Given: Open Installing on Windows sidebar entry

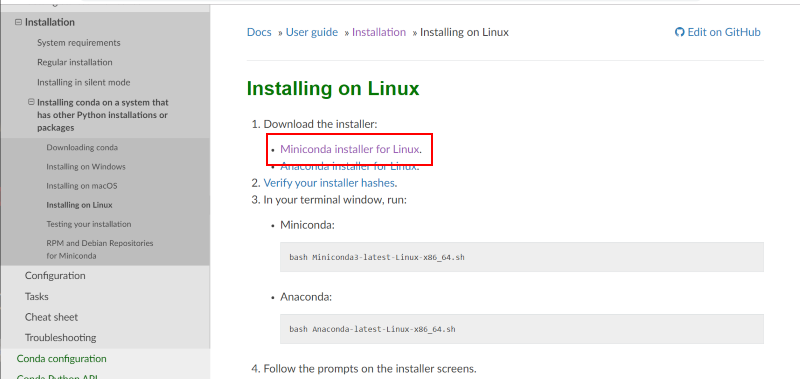Looking at the screenshot, I should [86, 167].
